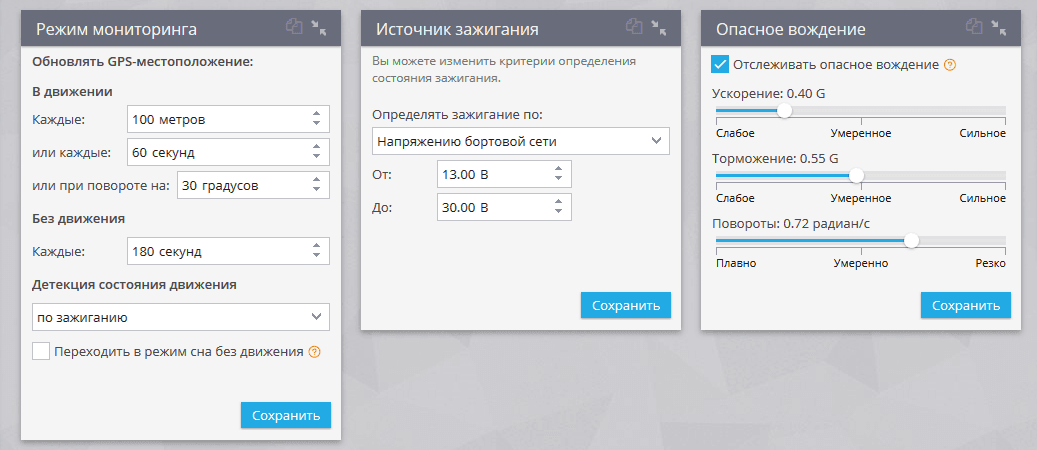Click the Режим мониторинга panel title

(116, 29)
